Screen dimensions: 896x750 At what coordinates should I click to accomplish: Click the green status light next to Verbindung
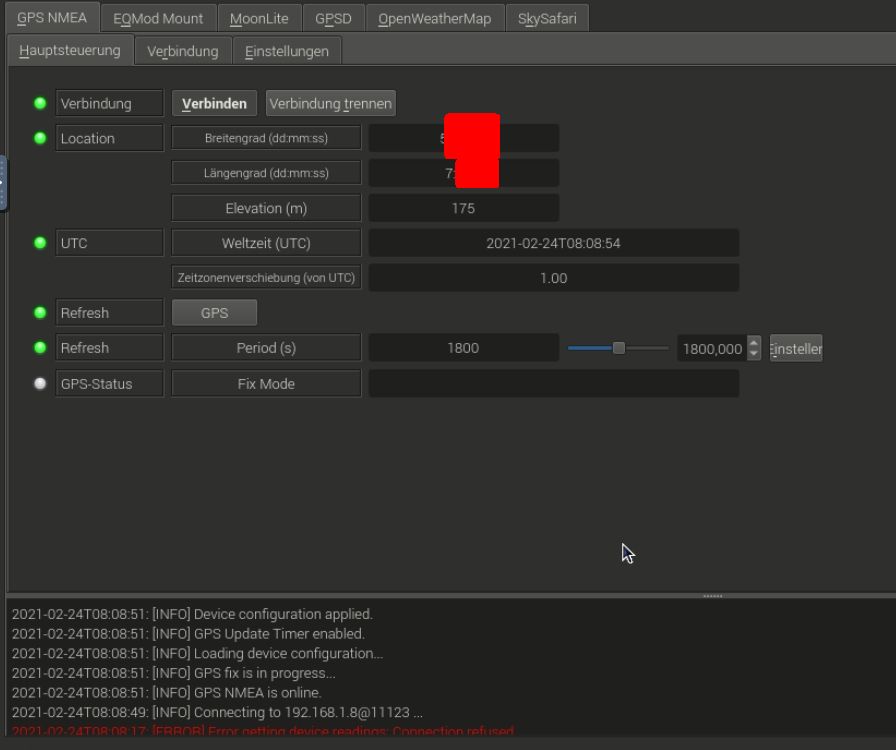click(40, 103)
